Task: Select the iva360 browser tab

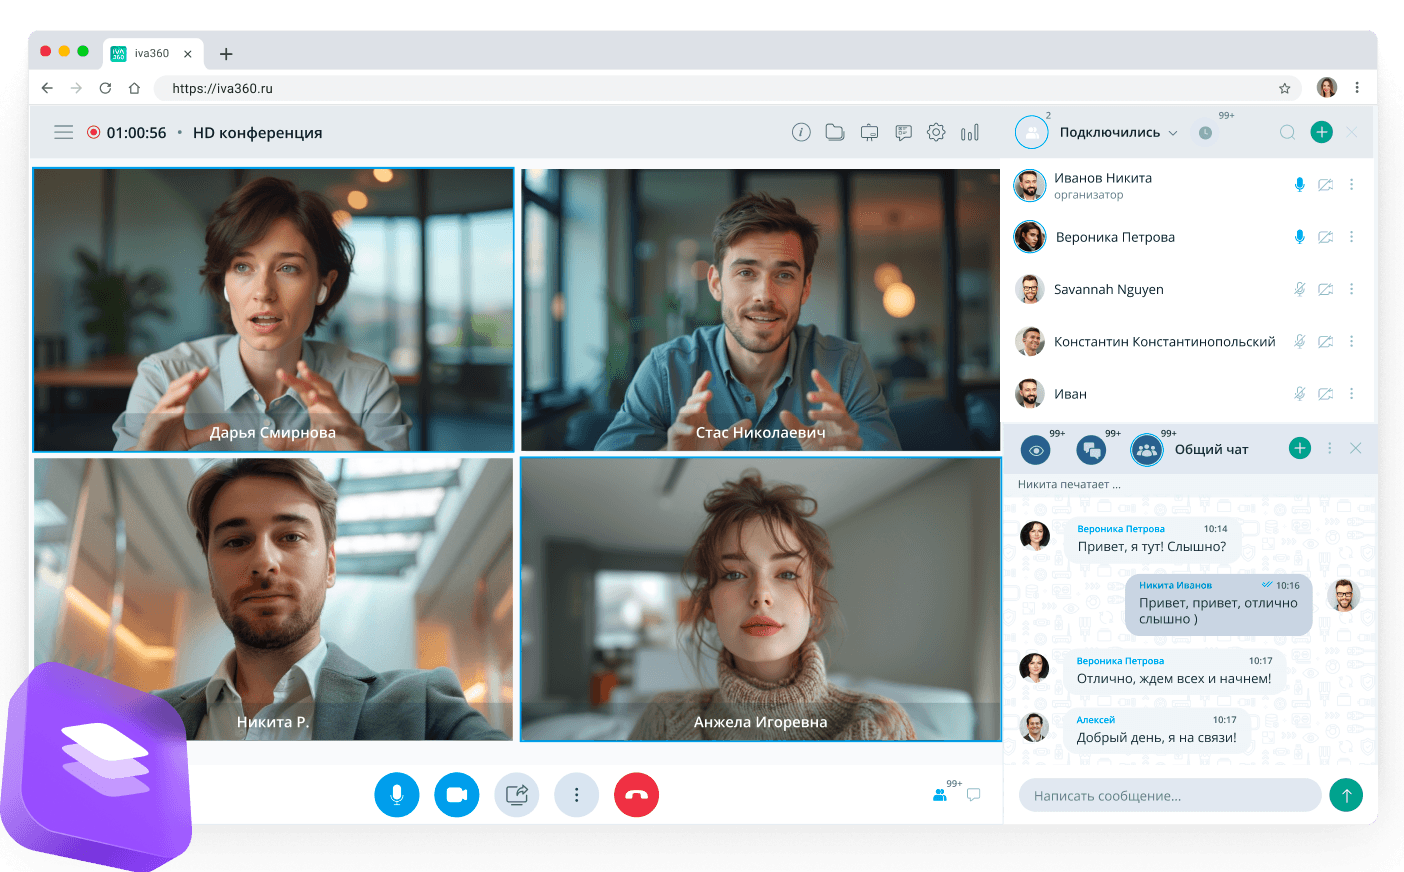Action: point(153,54)
